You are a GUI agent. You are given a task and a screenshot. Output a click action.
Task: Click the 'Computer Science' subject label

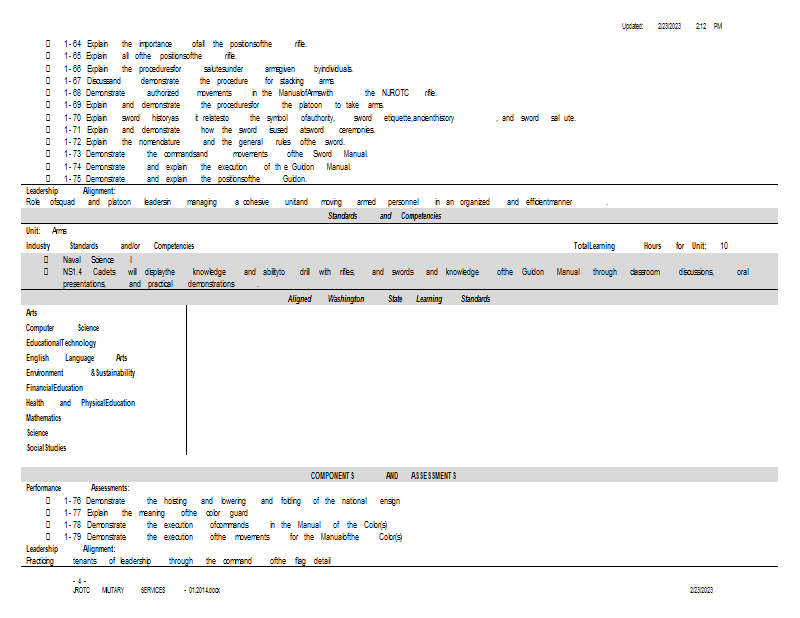pos(62,328)
